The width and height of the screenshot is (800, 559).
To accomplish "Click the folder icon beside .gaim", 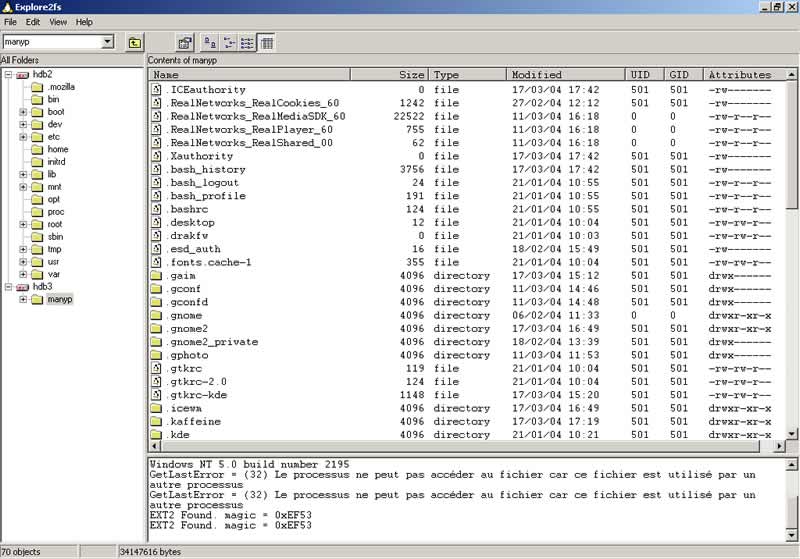I will point(156,275).
